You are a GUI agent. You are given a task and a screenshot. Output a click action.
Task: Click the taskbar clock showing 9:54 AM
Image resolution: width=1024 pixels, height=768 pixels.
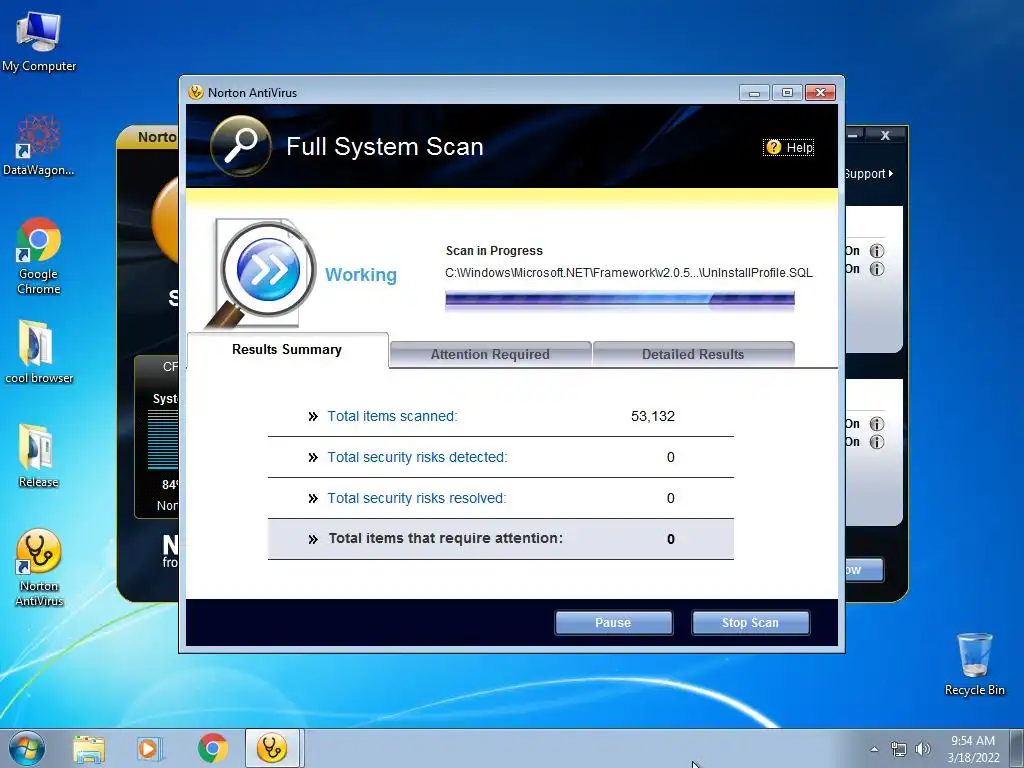(973, 749)
